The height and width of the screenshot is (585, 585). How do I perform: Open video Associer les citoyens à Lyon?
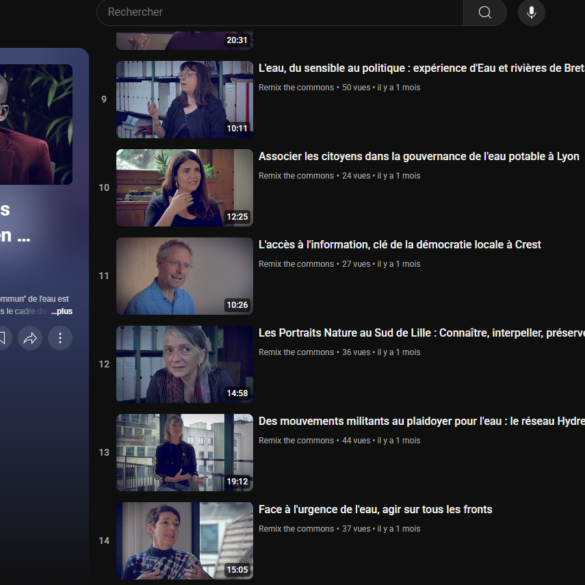click(x=419, y=156)
